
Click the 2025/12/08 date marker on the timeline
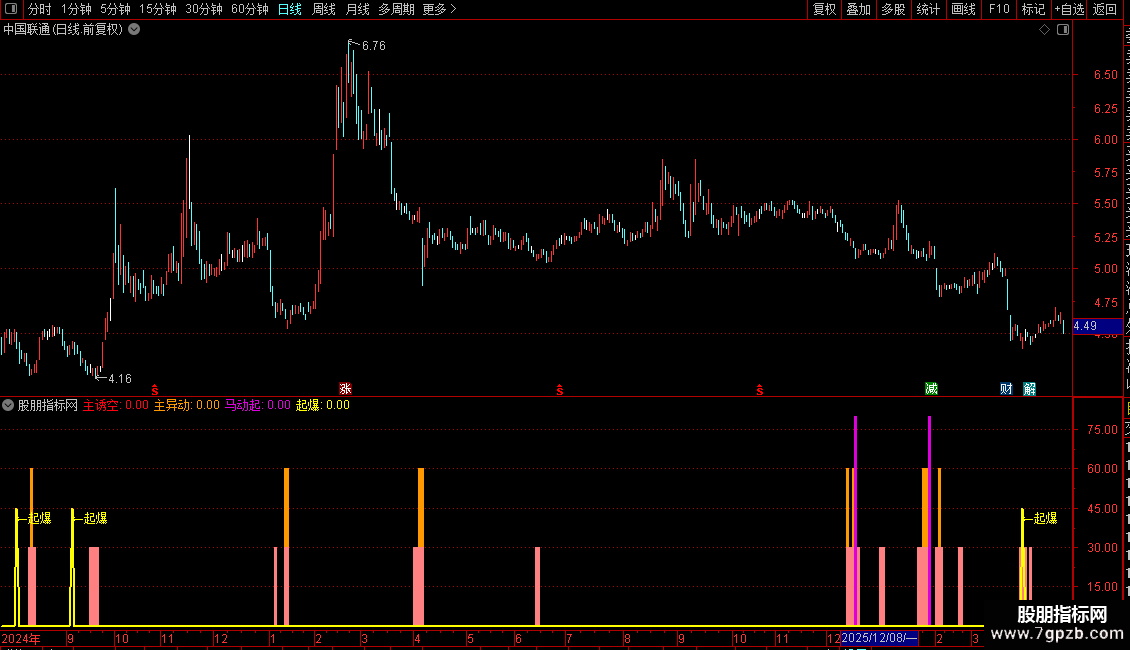click(879, 638)
